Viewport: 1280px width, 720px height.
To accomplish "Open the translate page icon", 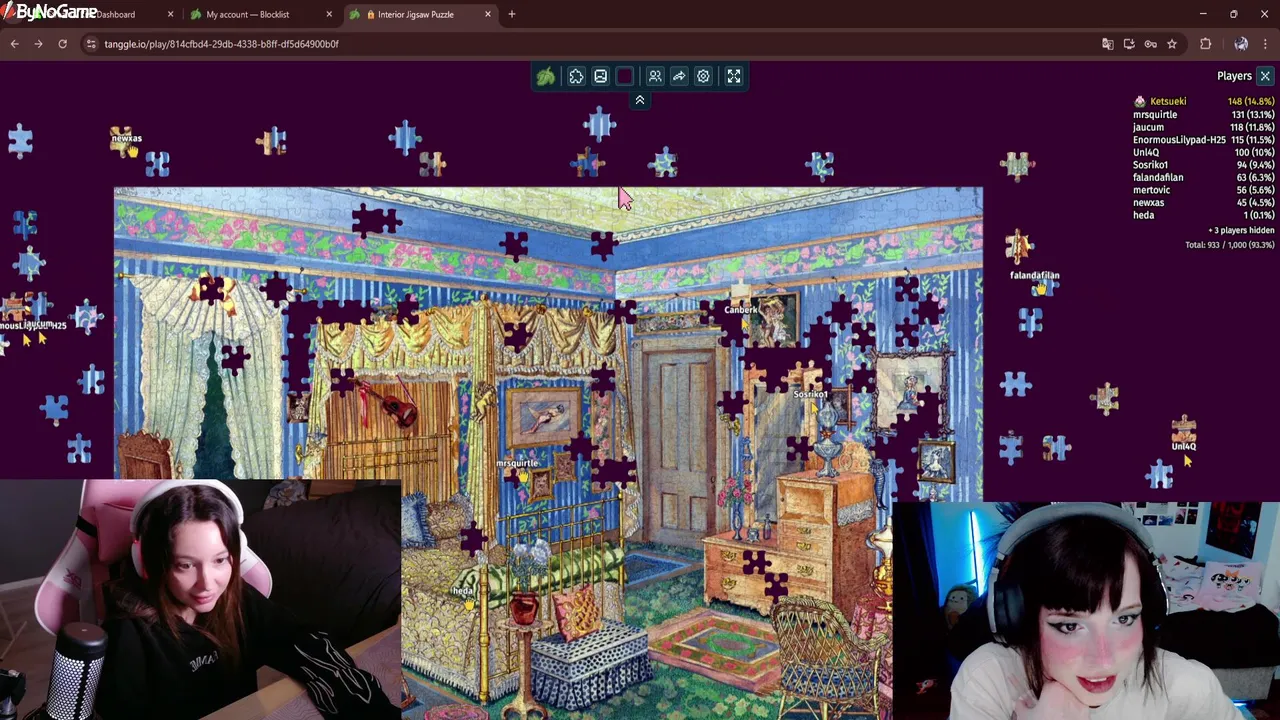I will (x=1107, y=44).
